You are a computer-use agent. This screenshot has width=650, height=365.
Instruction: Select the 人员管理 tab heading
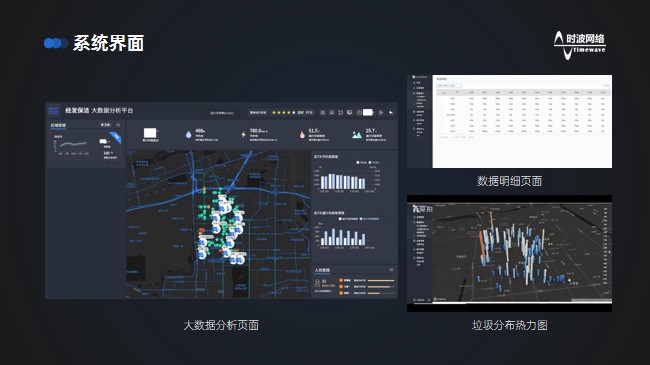point(322,270)
